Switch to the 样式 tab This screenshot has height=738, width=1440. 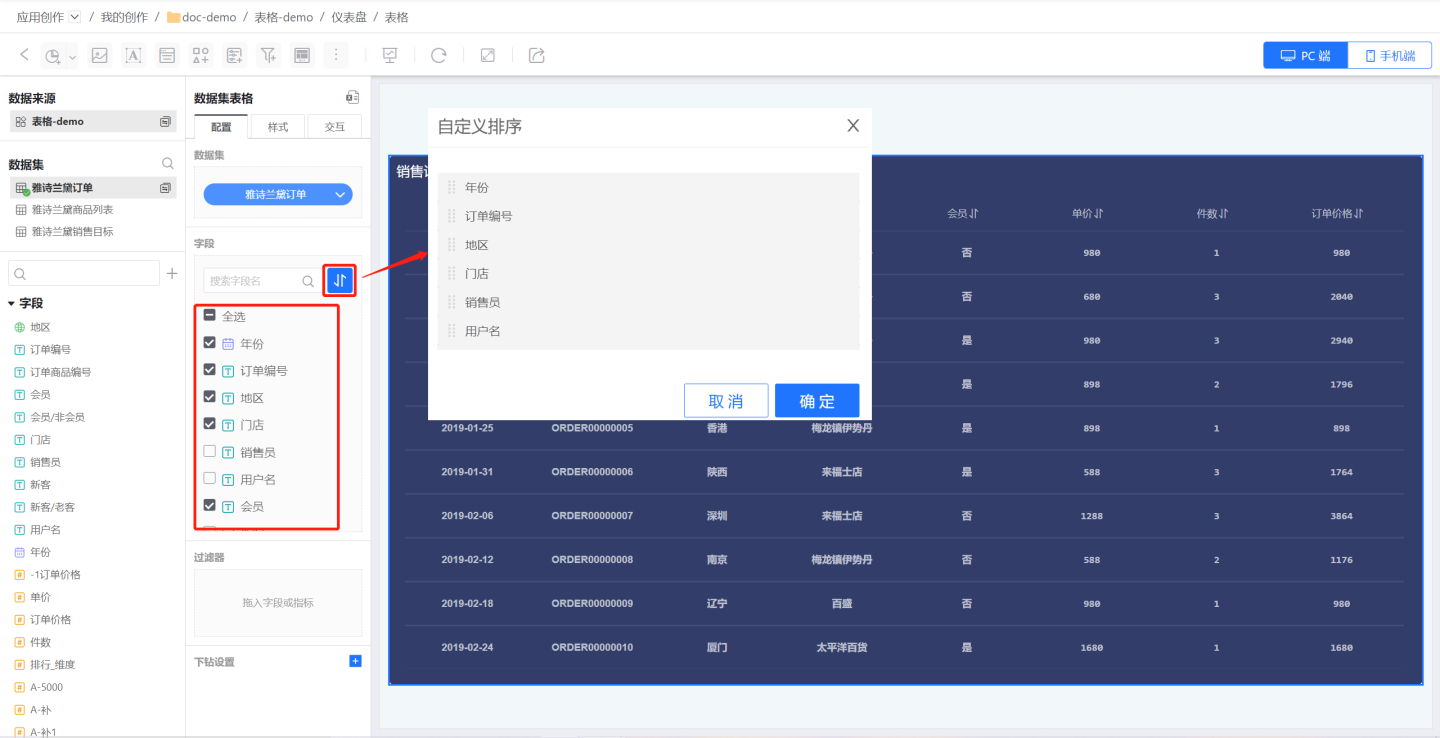click(x=277, y=127)
